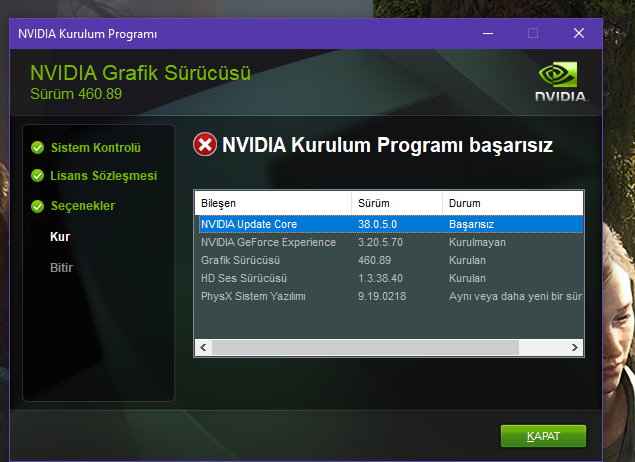Select the Kur step in the sidebar
Screen dimensions: 635x462
60,236
